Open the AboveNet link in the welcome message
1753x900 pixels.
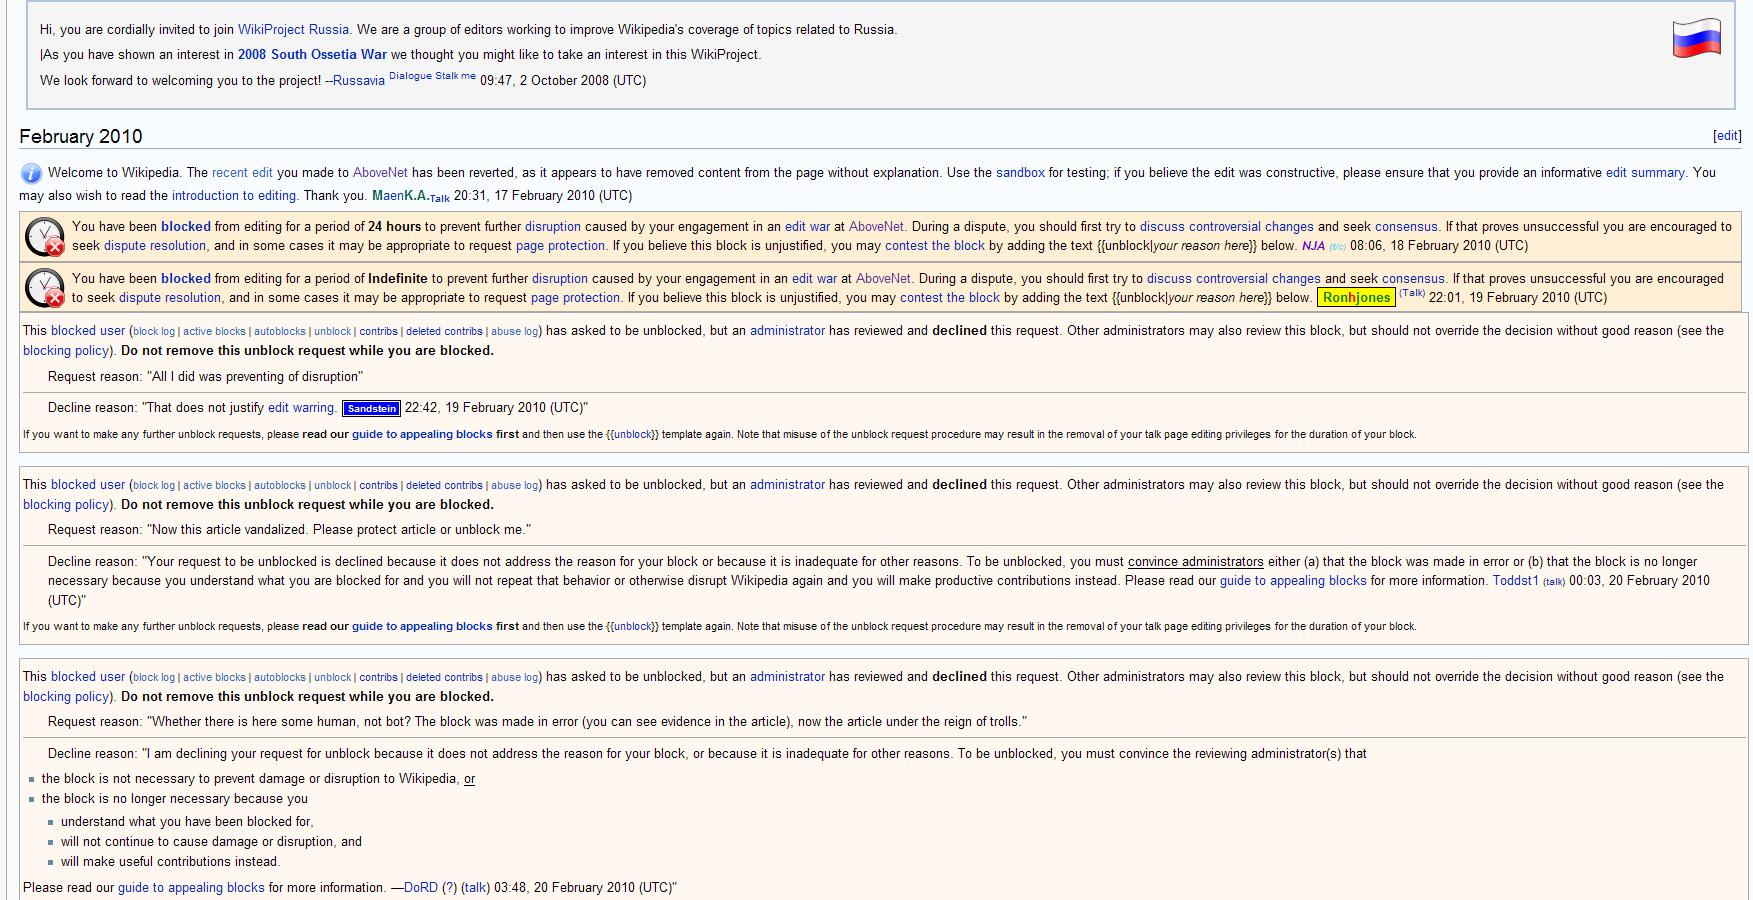point(380,173)
